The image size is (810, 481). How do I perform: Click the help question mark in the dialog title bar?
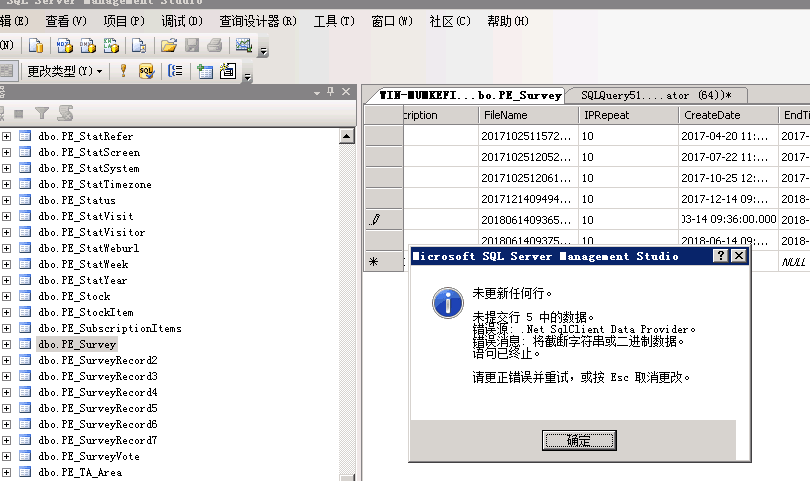[720, 256]
